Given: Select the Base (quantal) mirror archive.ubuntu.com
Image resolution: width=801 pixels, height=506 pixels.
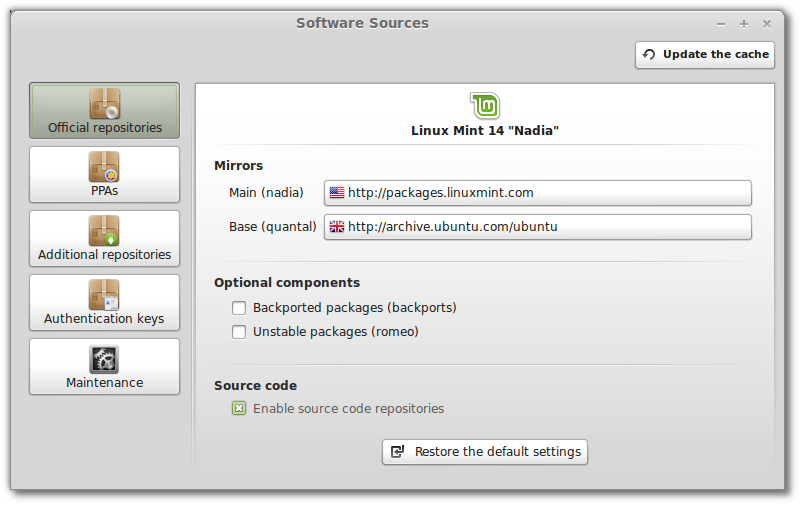Looking at the screenshot, I should pos(538,227).
